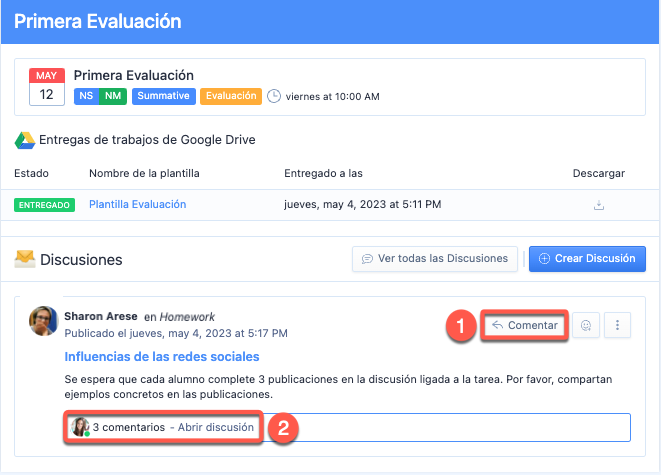
Task: Expand 3 comentarios - Abrir discusión
Action: tap(174, 427)
